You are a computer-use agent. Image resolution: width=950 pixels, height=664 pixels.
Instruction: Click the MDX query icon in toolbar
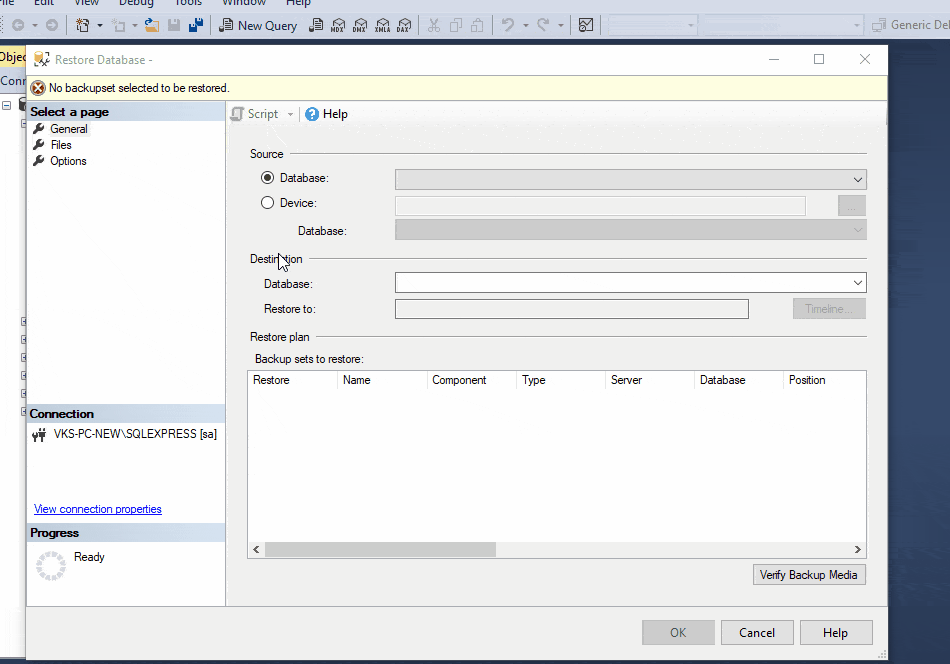(338, 25)
